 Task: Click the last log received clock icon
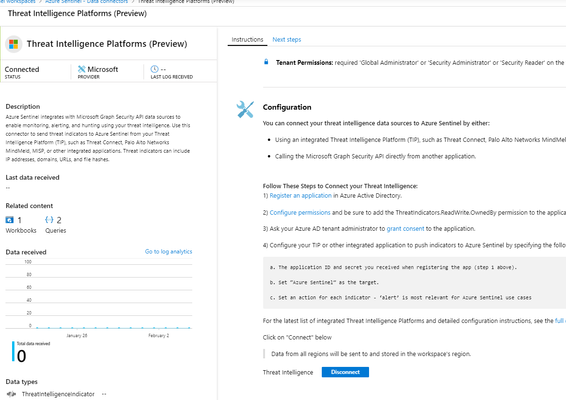click(x=154, y=69)
